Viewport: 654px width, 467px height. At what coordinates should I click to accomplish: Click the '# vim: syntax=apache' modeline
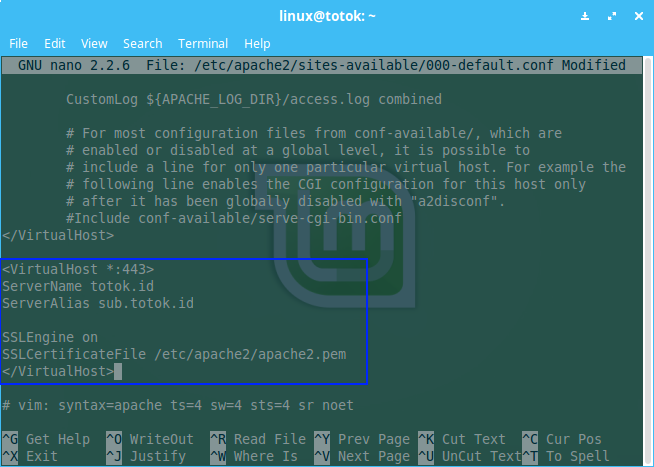(178, 406)
